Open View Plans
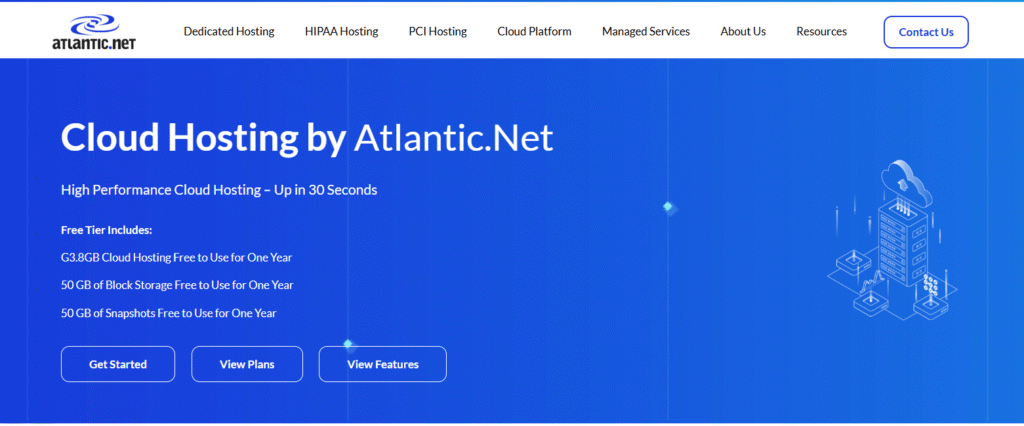This screenshot has height=426, width=1024. 247,364
